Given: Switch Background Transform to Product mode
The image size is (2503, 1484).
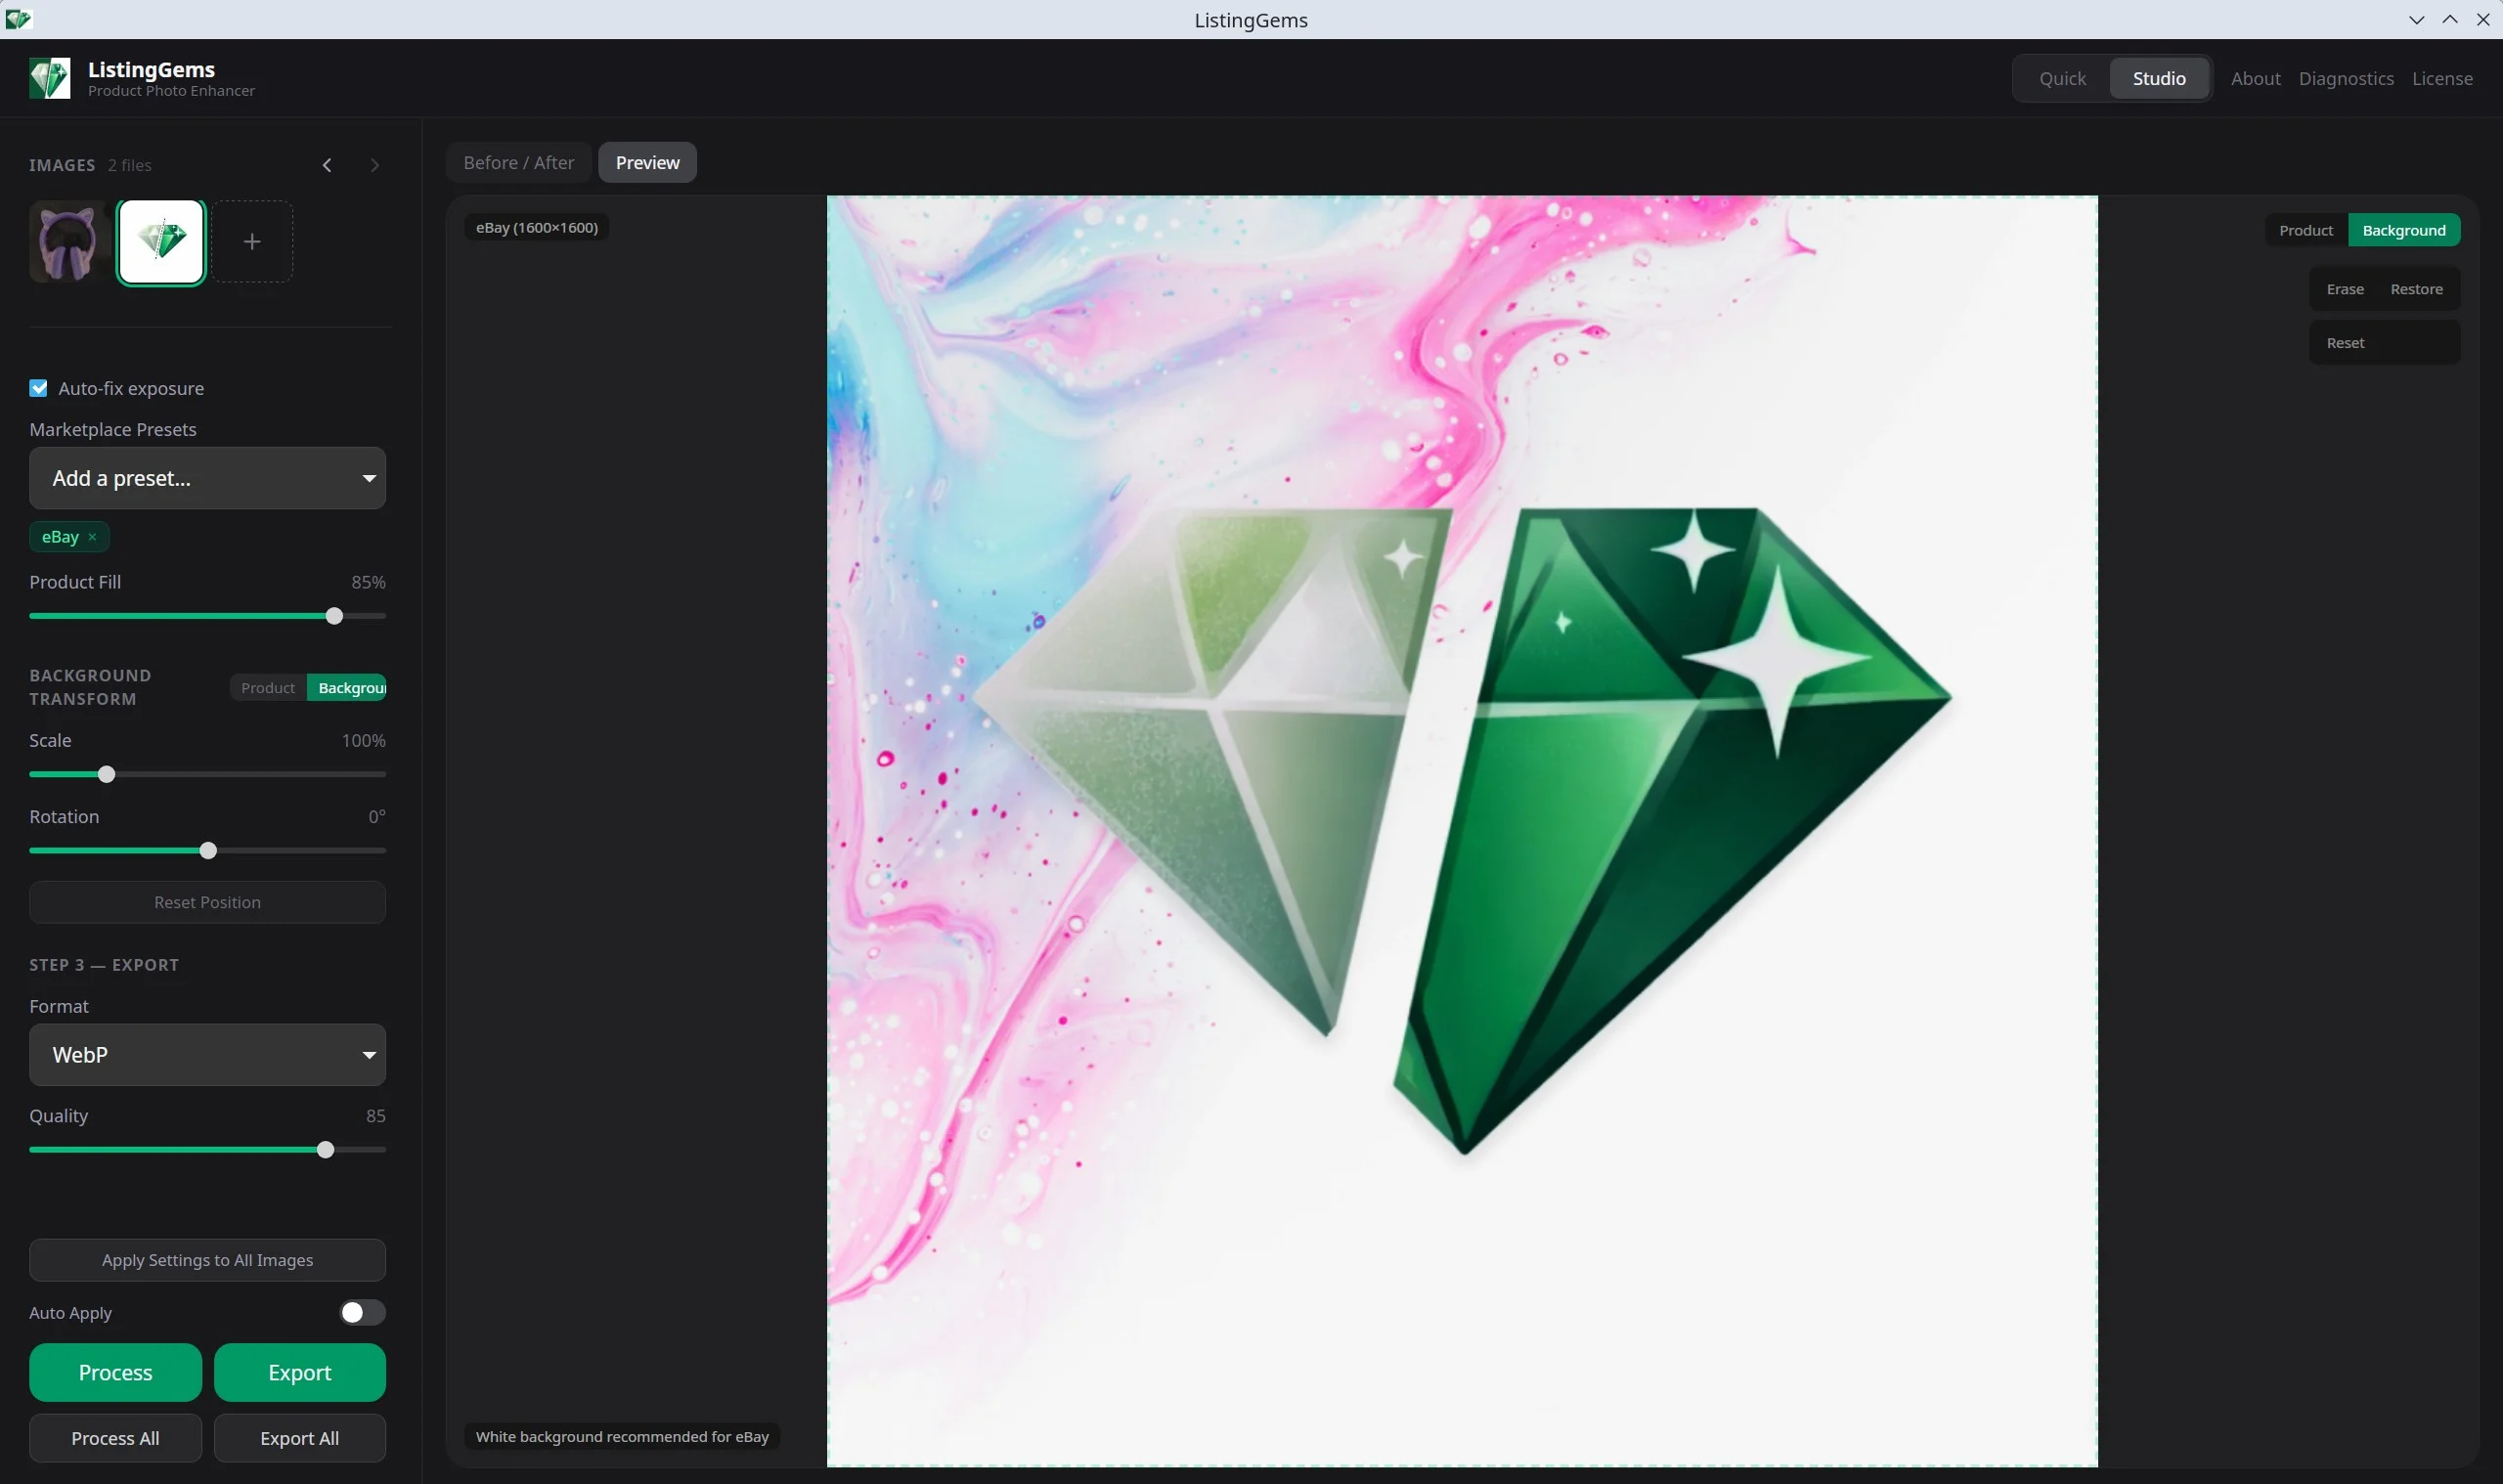Looking at the screenshot, I should pyautogui.click(x=266, y=687).
